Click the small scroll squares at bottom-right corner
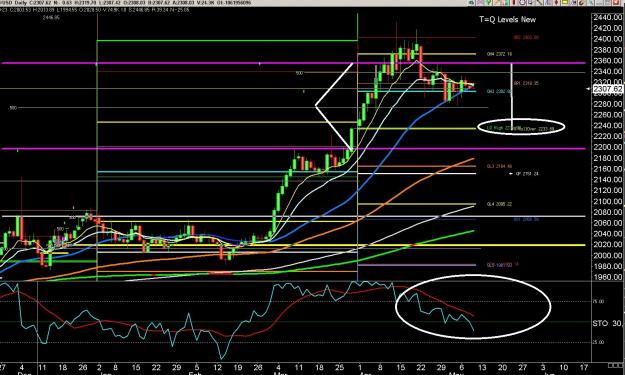Image resolution: width=625 pixels, height=375 pixels. [616, 365]
